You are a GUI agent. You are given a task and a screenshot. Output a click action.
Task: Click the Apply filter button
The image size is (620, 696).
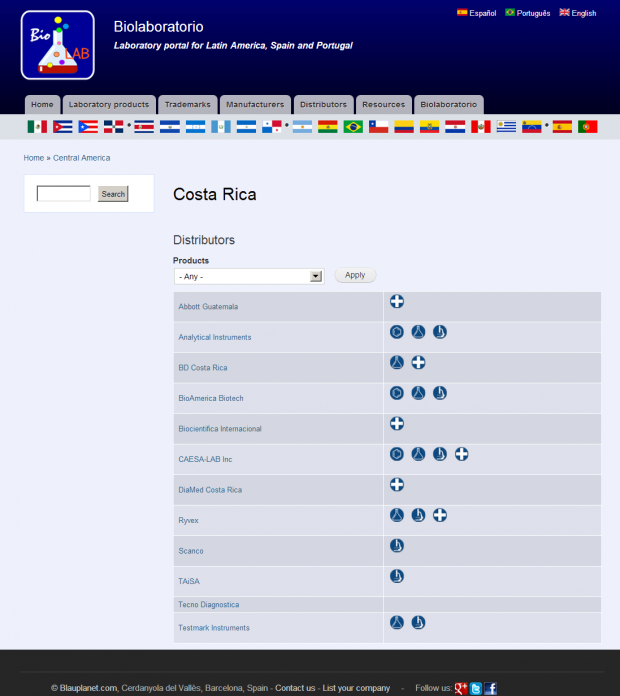355,275
